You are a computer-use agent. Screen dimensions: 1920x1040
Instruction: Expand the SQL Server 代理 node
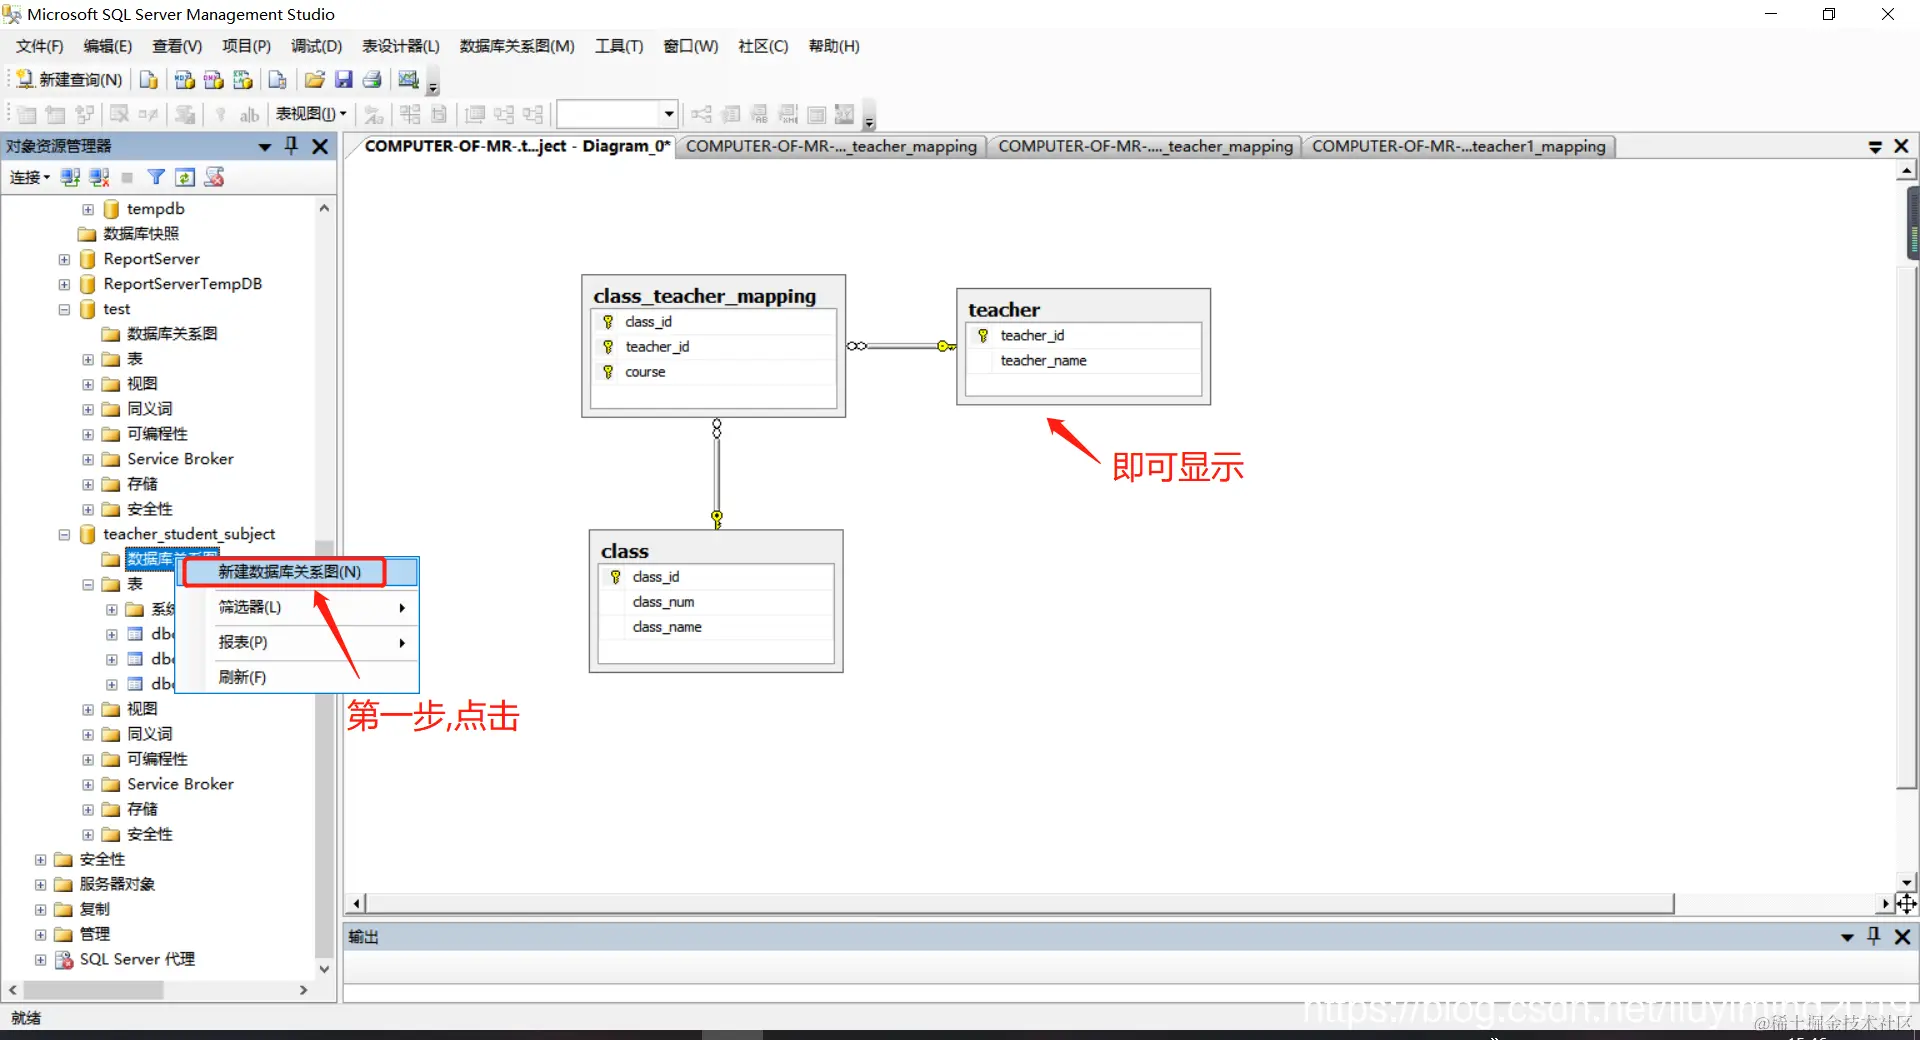(40, 960)
